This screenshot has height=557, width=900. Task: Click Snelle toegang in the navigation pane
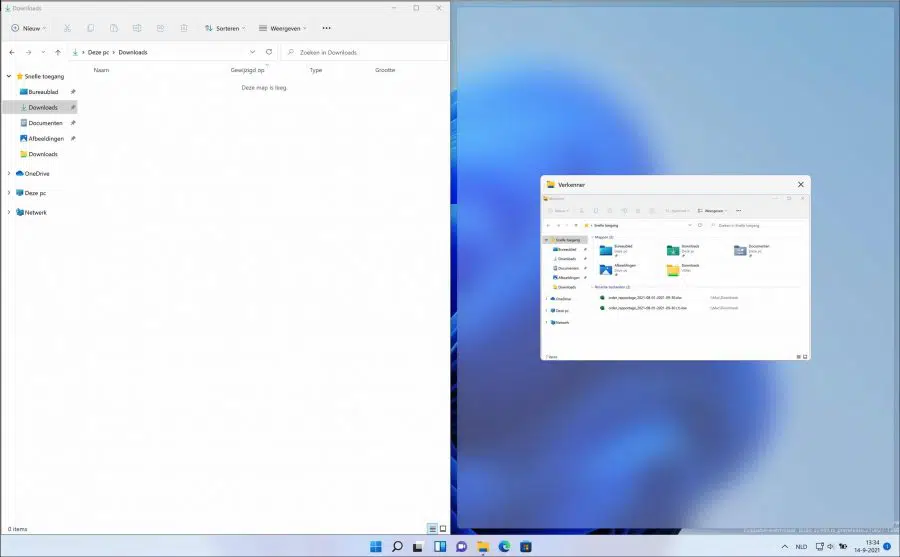pos(44,76)
